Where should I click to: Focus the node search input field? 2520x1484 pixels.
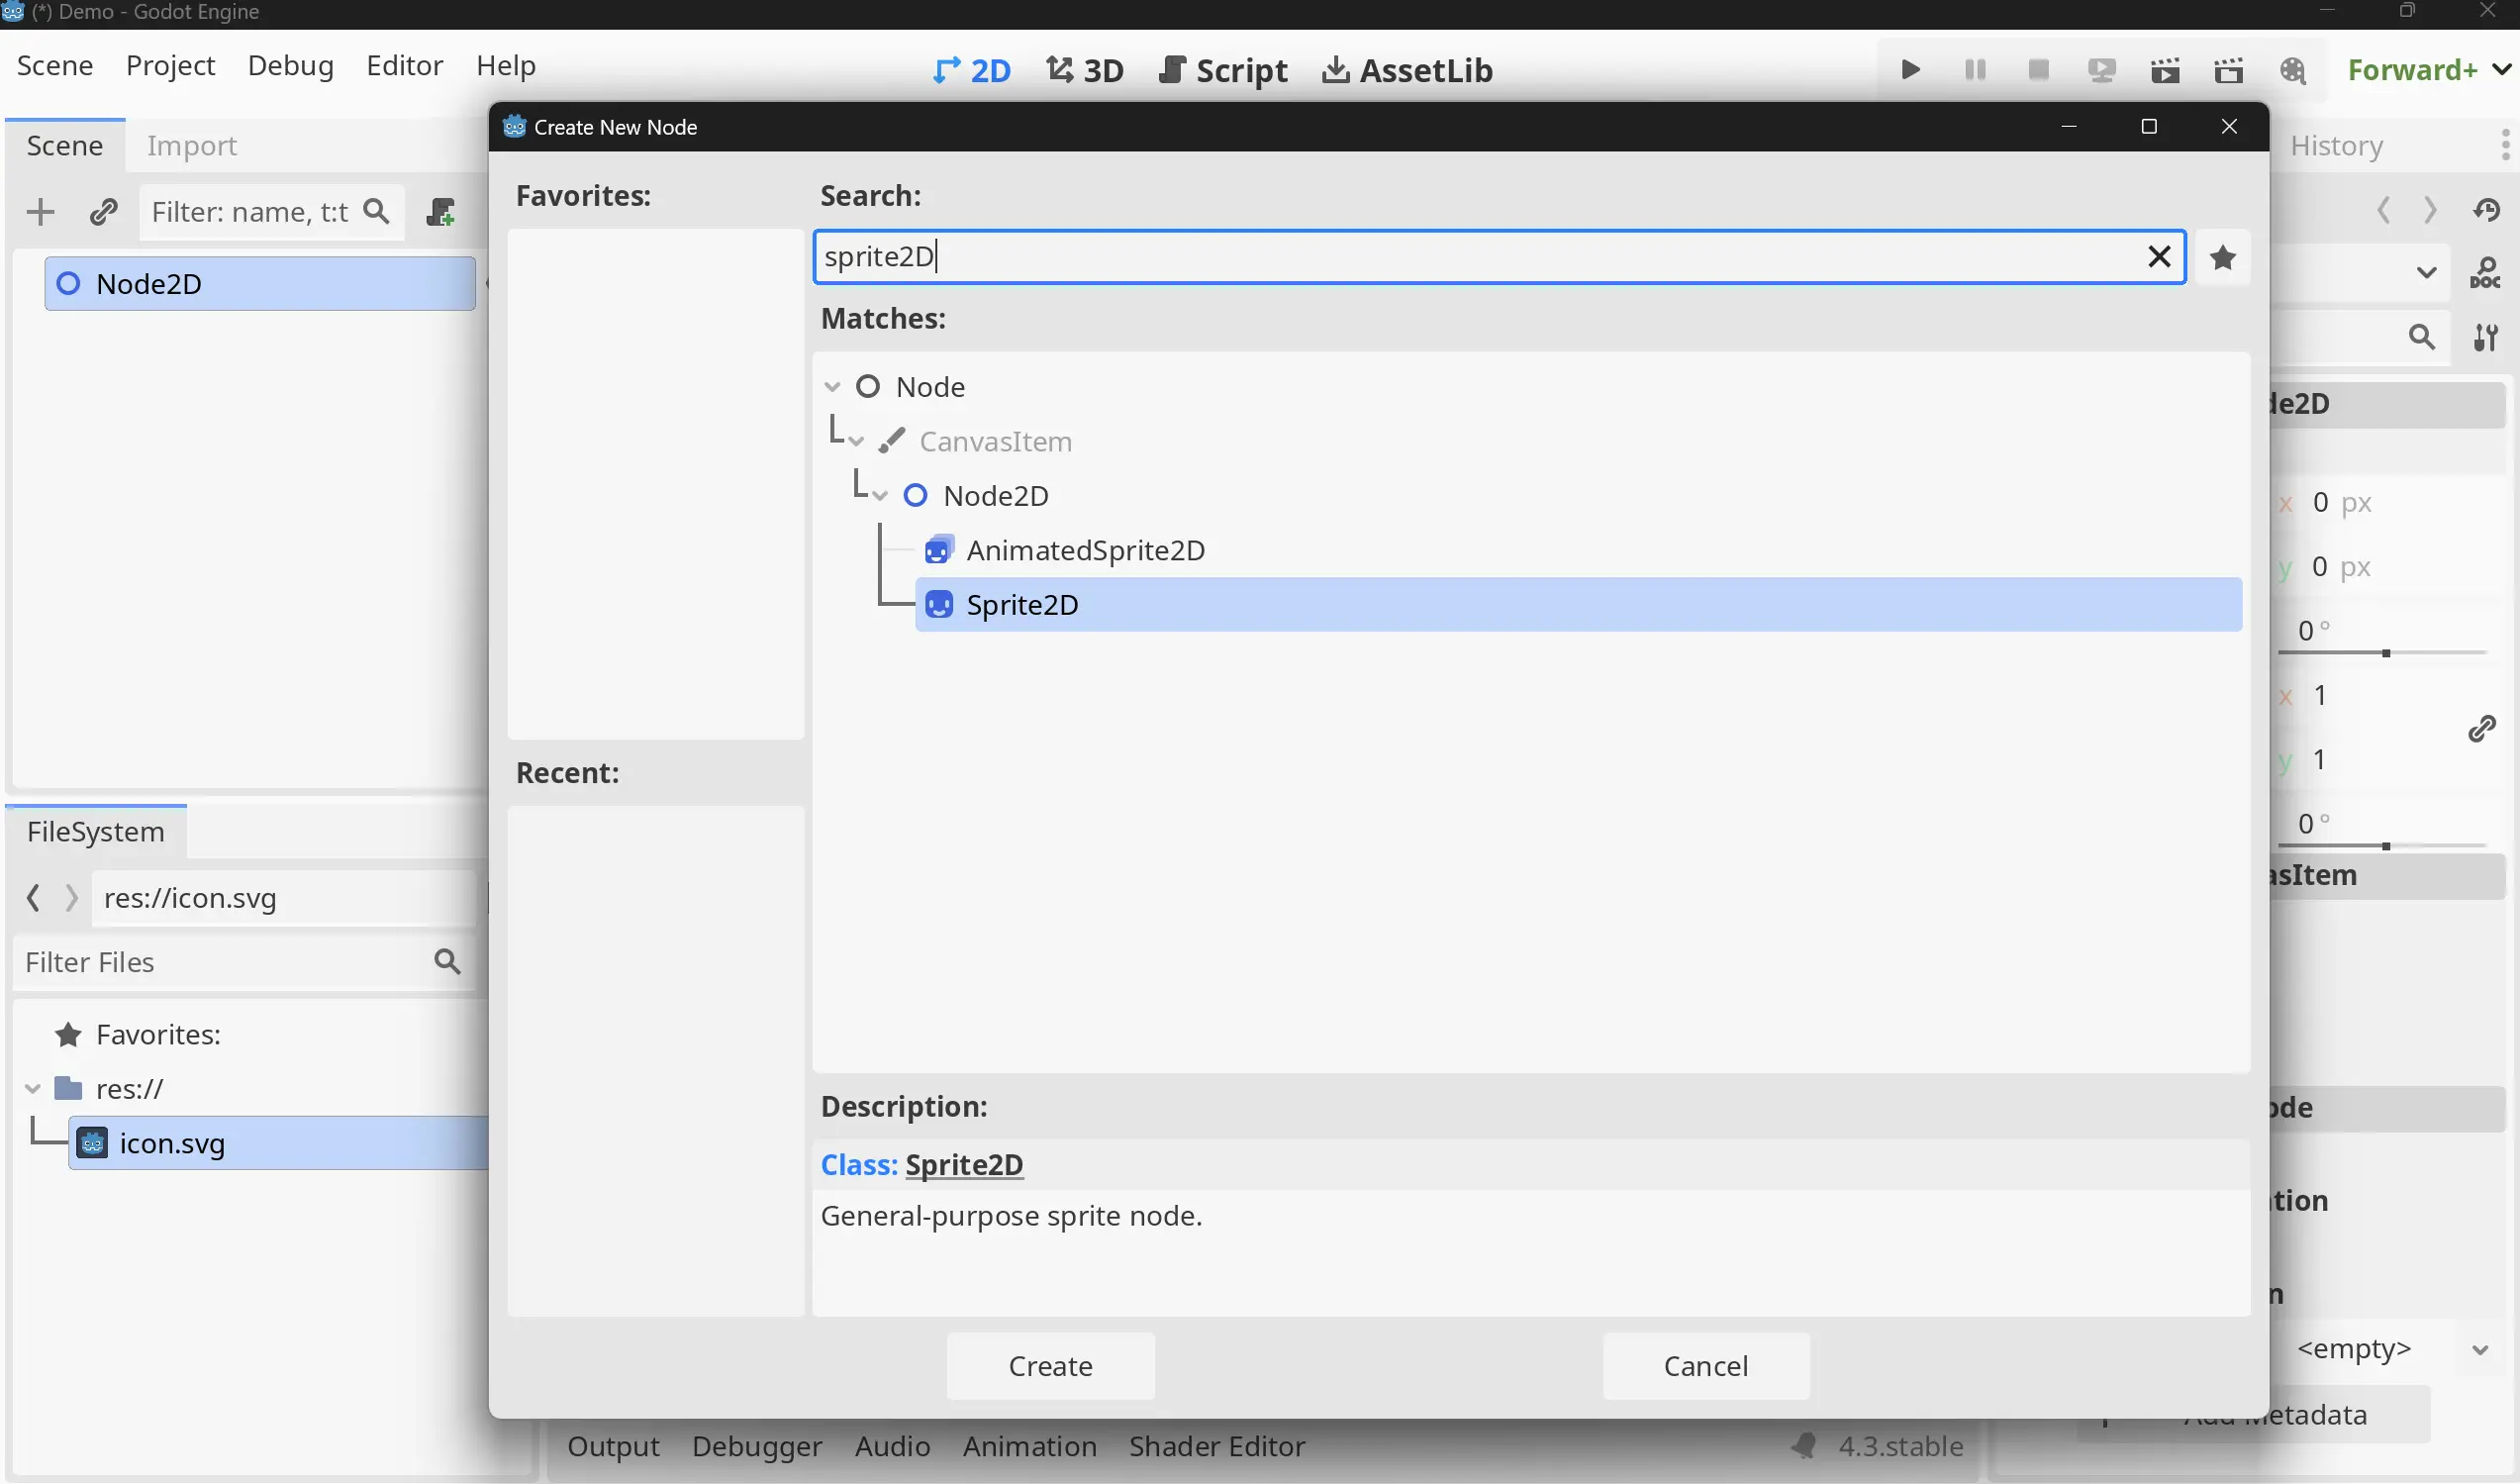(1499, 257)
